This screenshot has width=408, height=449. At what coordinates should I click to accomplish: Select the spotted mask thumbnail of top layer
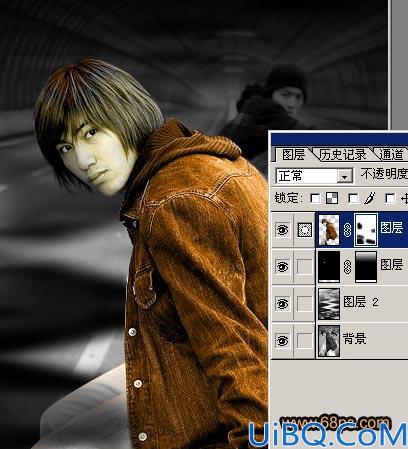tap(366, 230)
